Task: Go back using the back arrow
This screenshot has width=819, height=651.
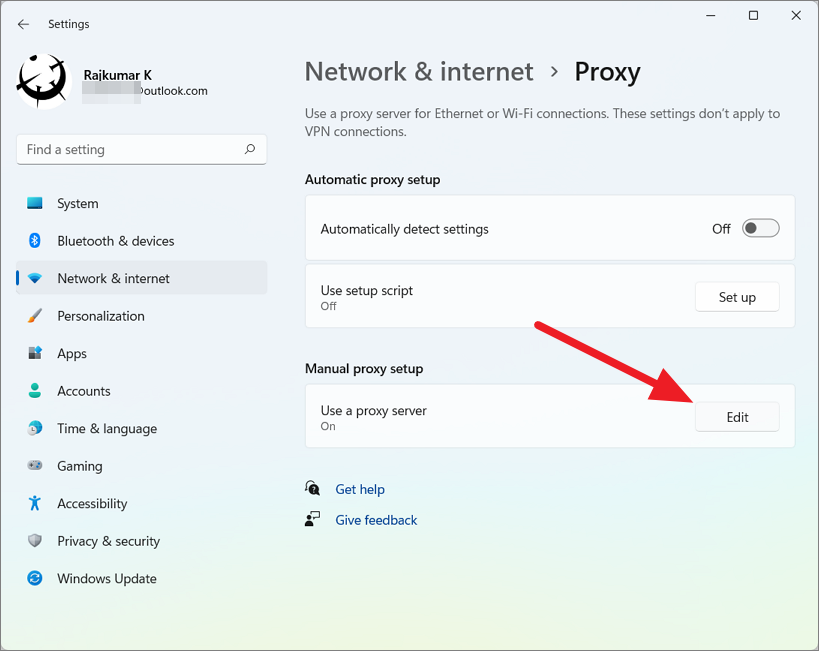Action: coord(23,24)
